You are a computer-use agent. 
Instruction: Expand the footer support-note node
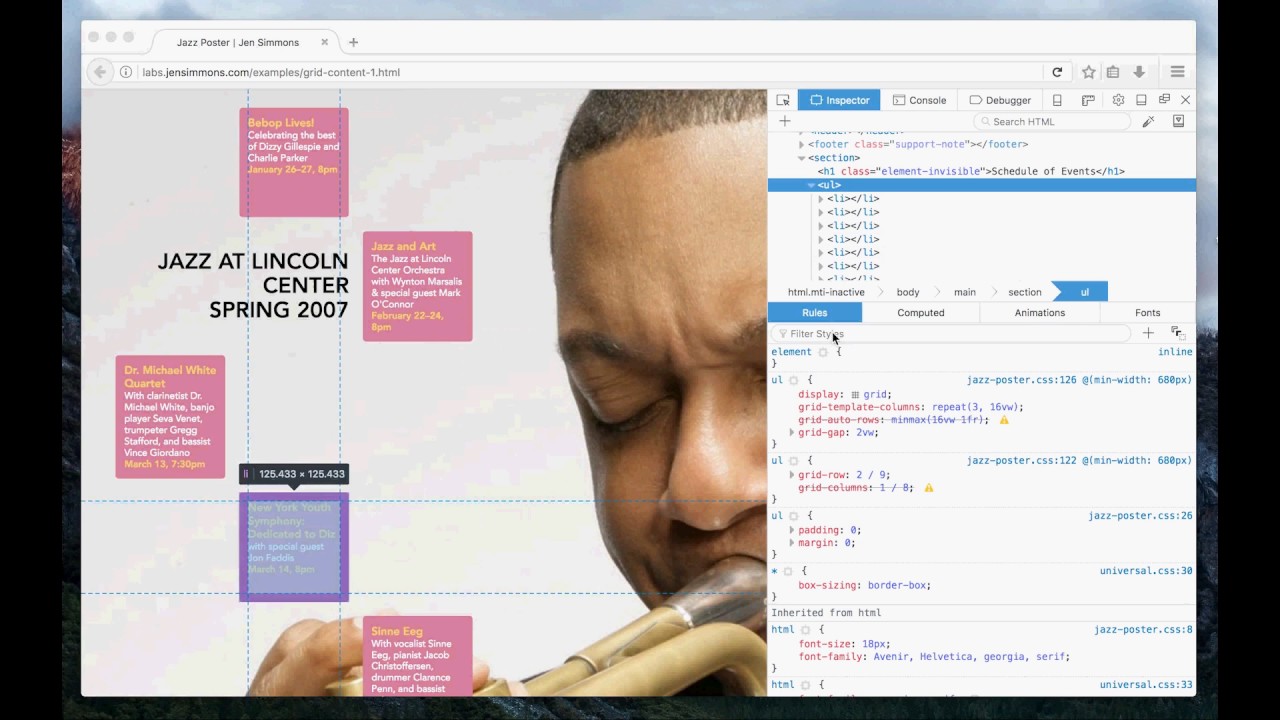tap(801, 144)
